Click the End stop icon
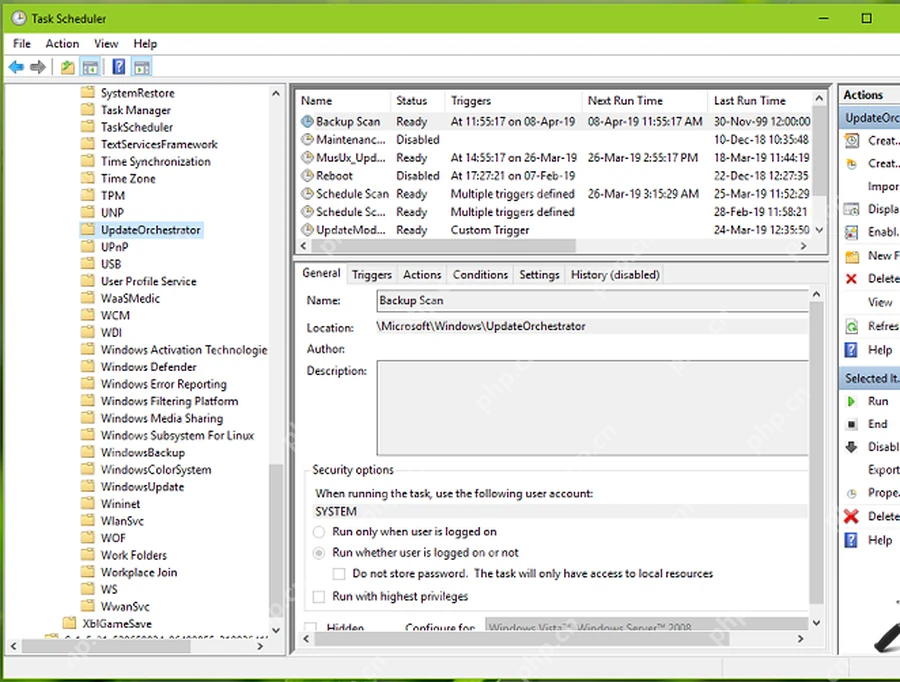This screenshot has width=900, height=682. click(852, 424)
